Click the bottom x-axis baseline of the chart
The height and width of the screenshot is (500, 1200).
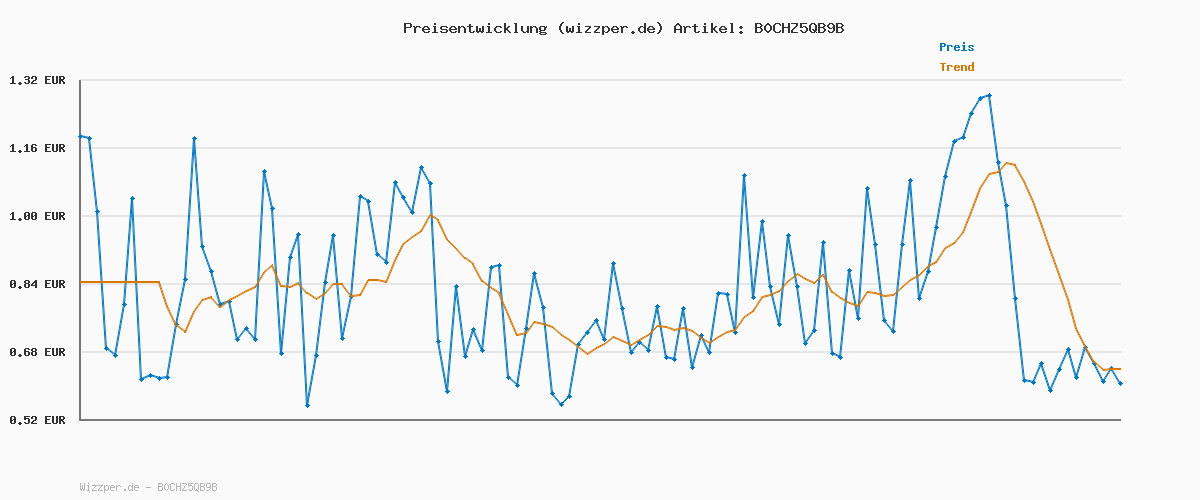click(600, 420)
